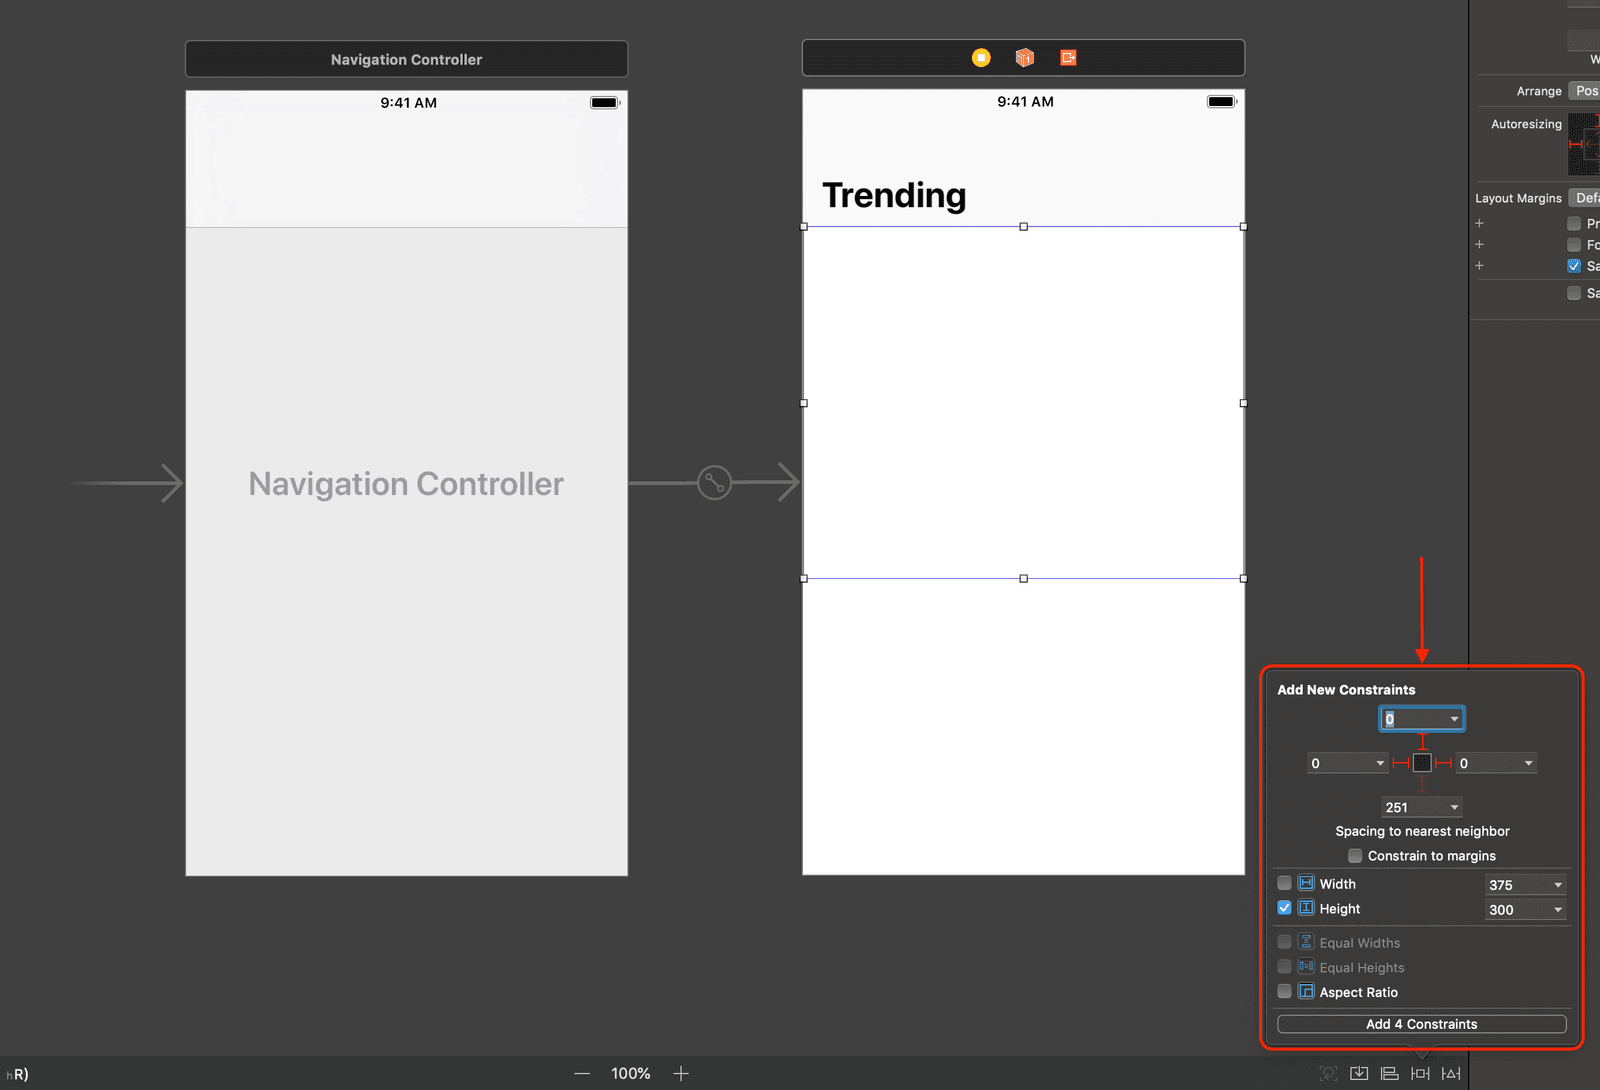Open the bottom spacing 251 dropdown
Screen dimensions: 1600x1090
(x=1454, y=807)
